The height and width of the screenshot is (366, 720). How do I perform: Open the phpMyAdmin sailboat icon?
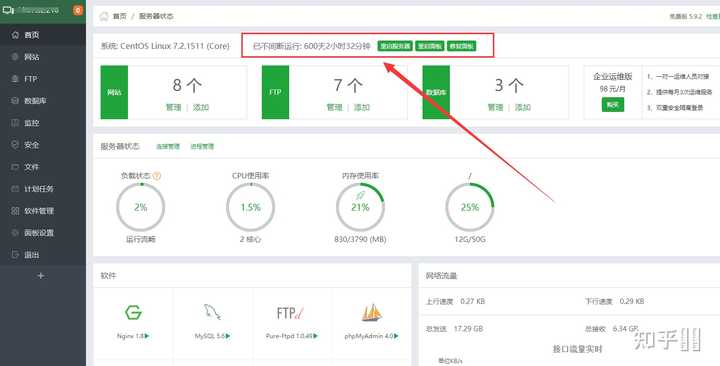371,312
